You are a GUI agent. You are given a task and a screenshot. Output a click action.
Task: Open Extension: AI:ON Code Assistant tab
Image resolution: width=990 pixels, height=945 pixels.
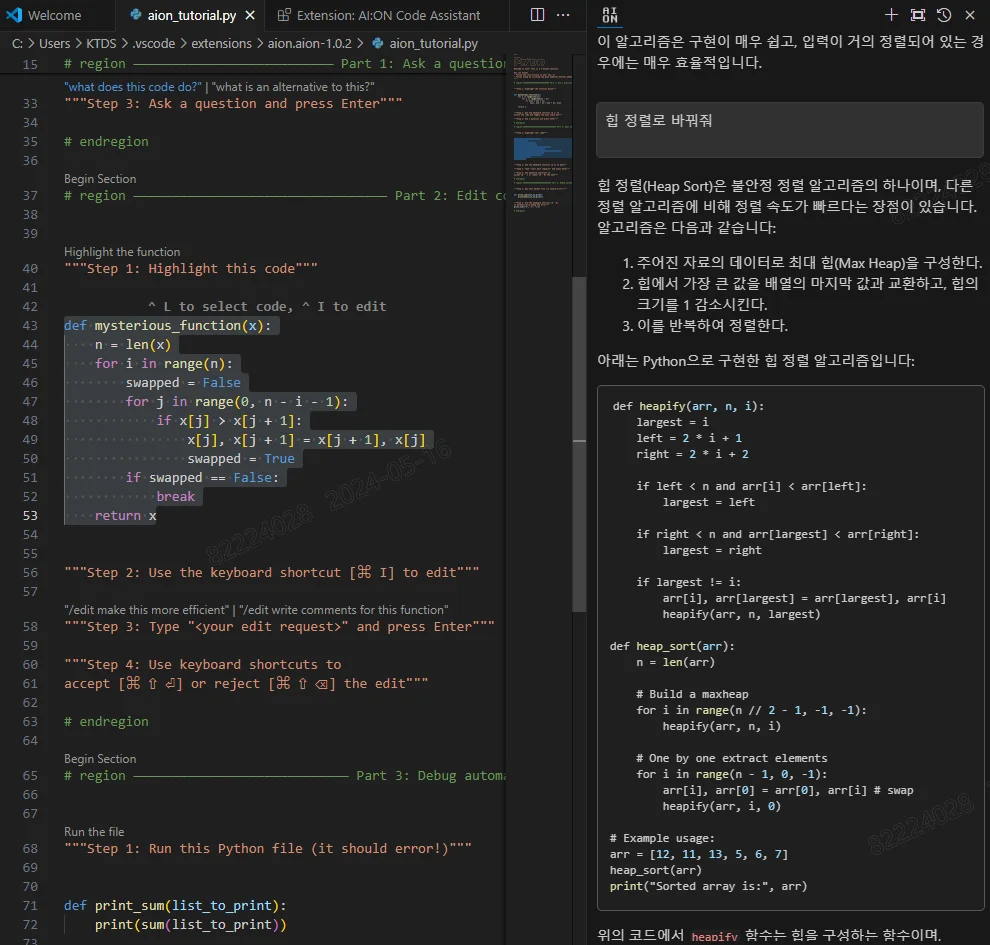pyautogui.click(x=388, y=15)
